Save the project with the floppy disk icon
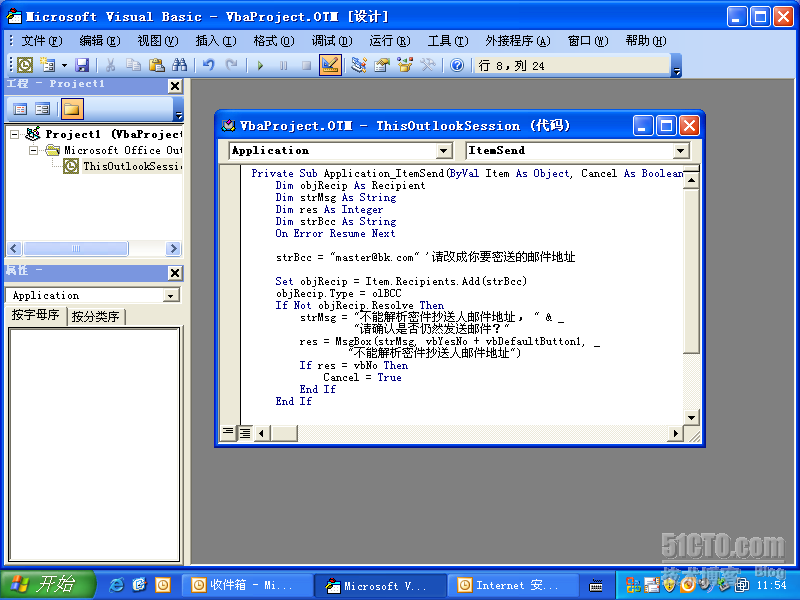Viewport: 800px width, 600px height. click(x=82, y=65)
